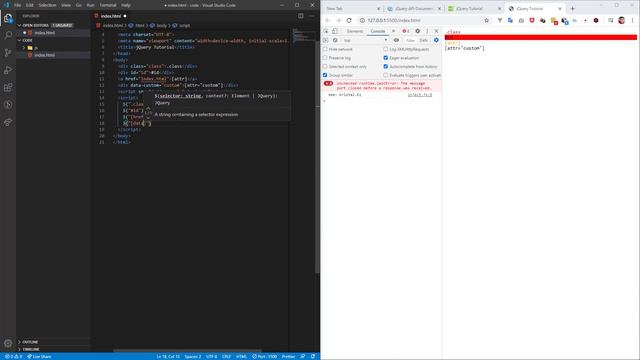Toggle Selected context only checkbox
The image size is (640, 360).
[x=325, y=67]
